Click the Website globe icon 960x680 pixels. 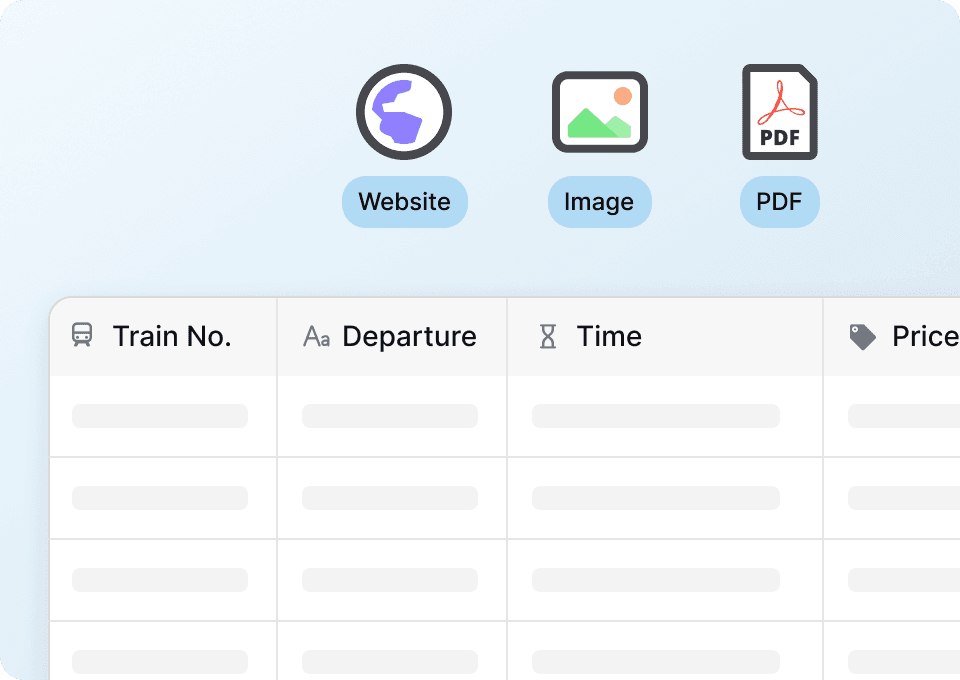404,112
